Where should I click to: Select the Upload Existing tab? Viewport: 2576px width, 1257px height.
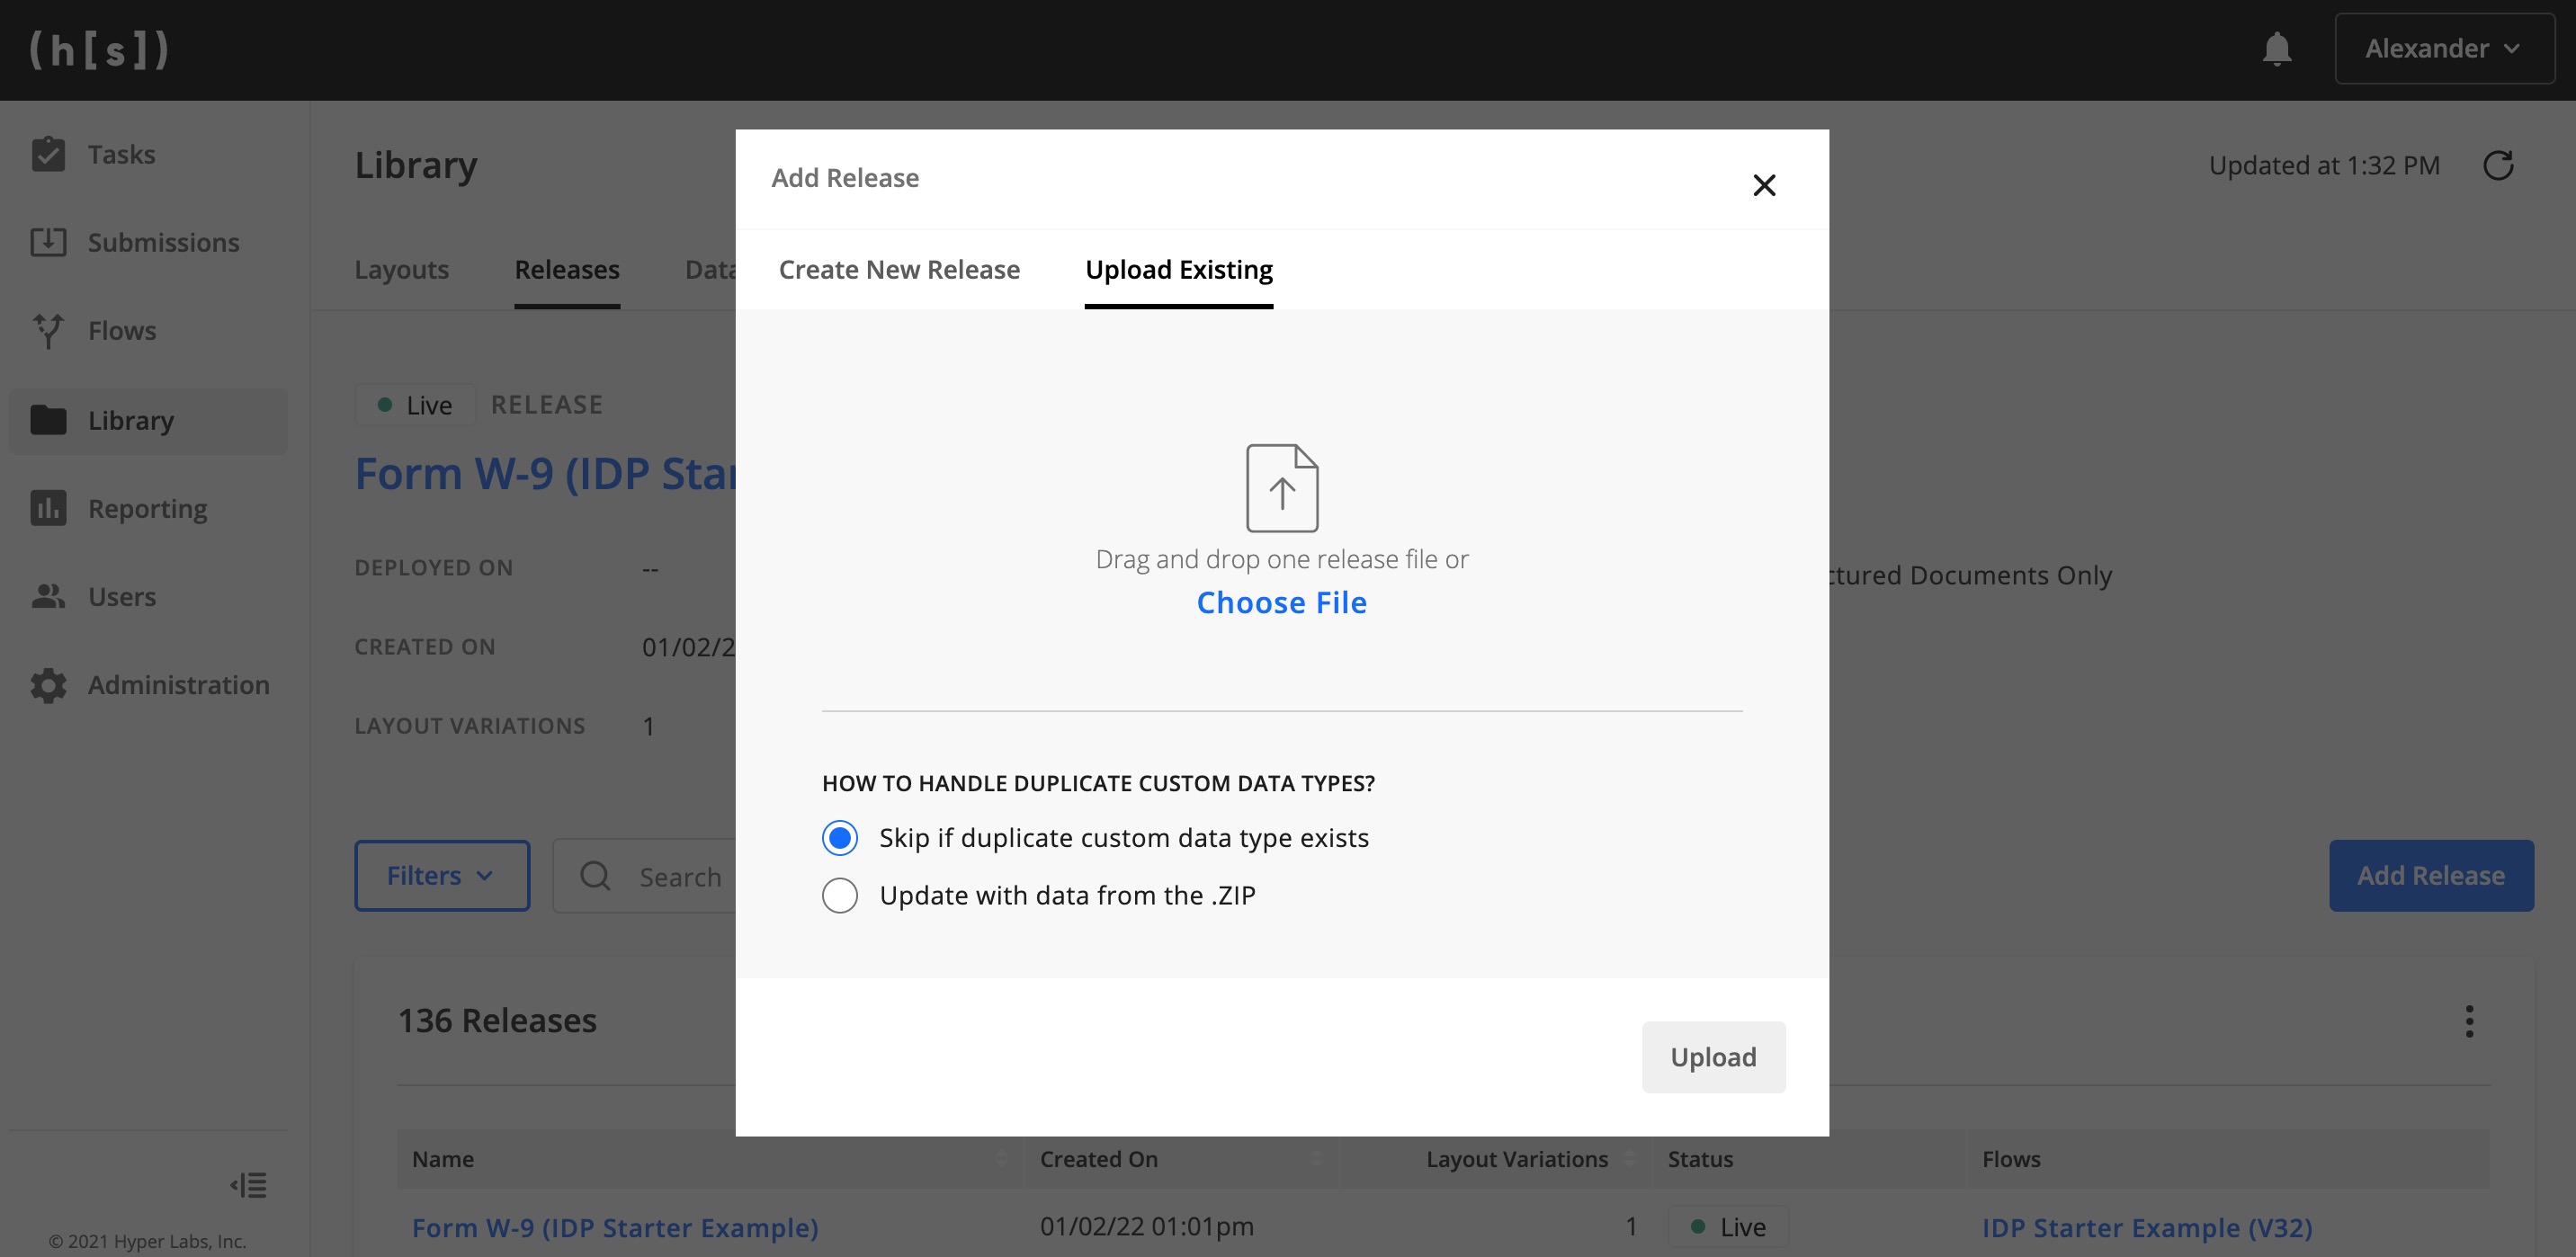click(1179, 270)
